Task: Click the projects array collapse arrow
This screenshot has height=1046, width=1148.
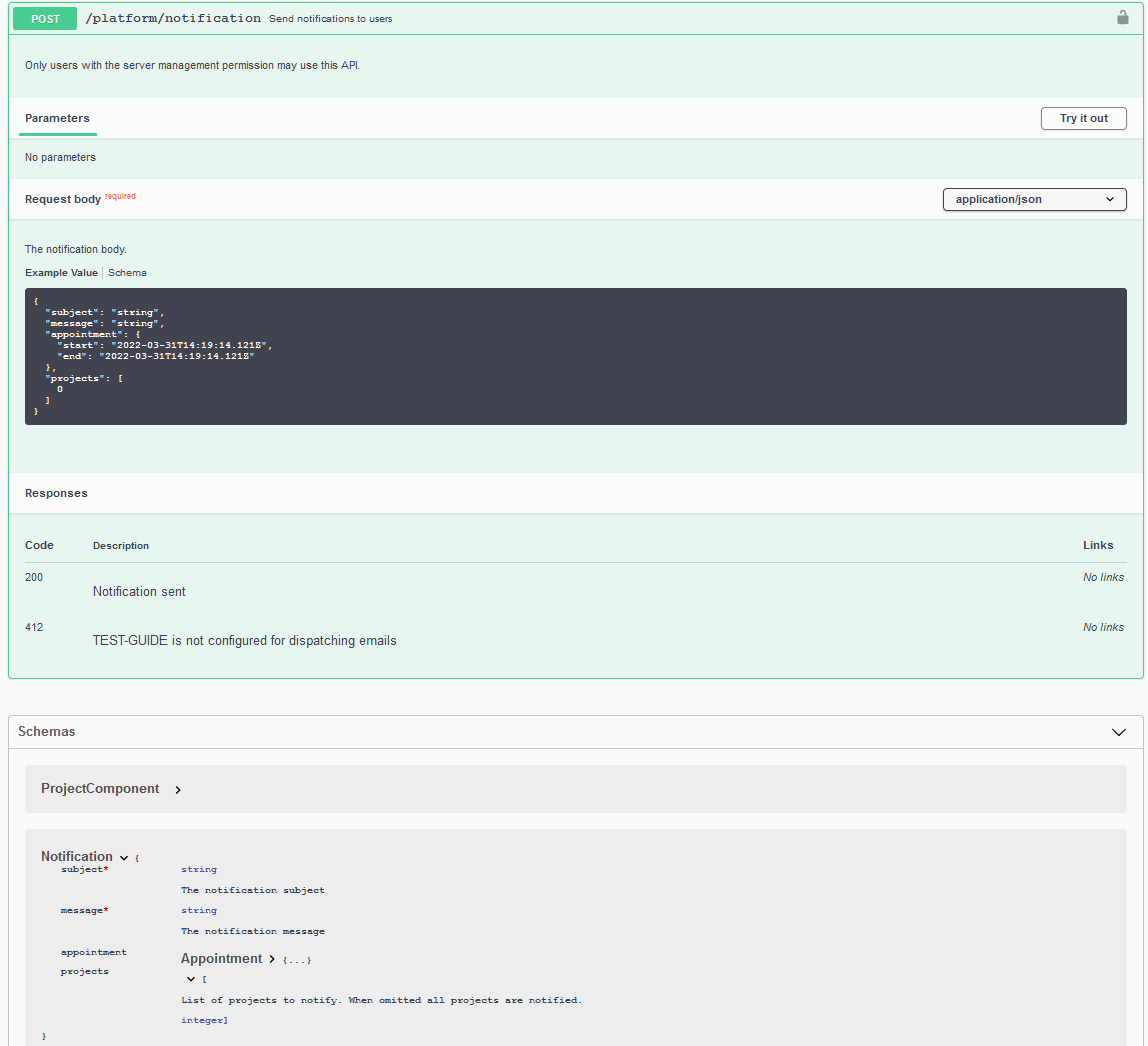Action: (189, 978)
